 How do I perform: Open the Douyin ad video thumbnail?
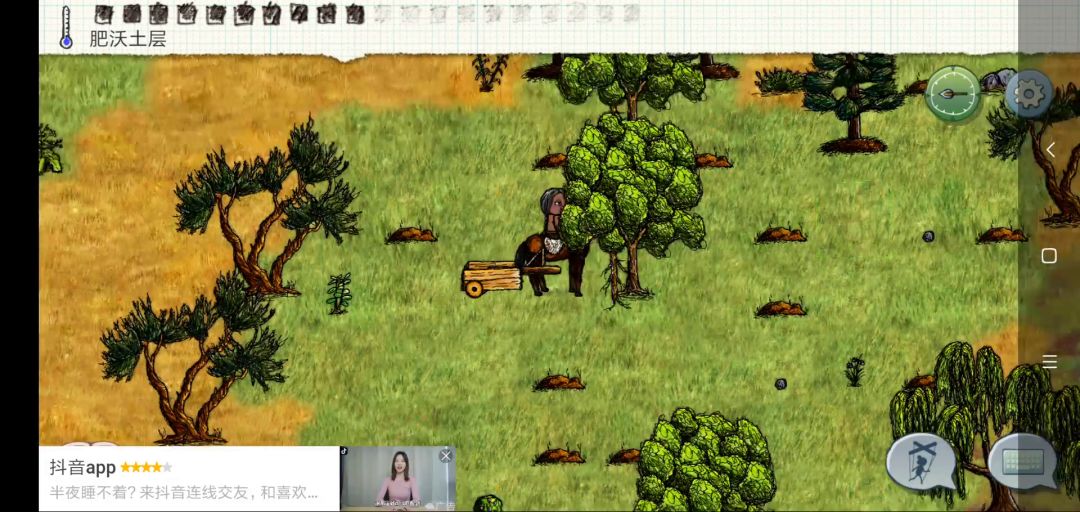click(x=397, y=478)
